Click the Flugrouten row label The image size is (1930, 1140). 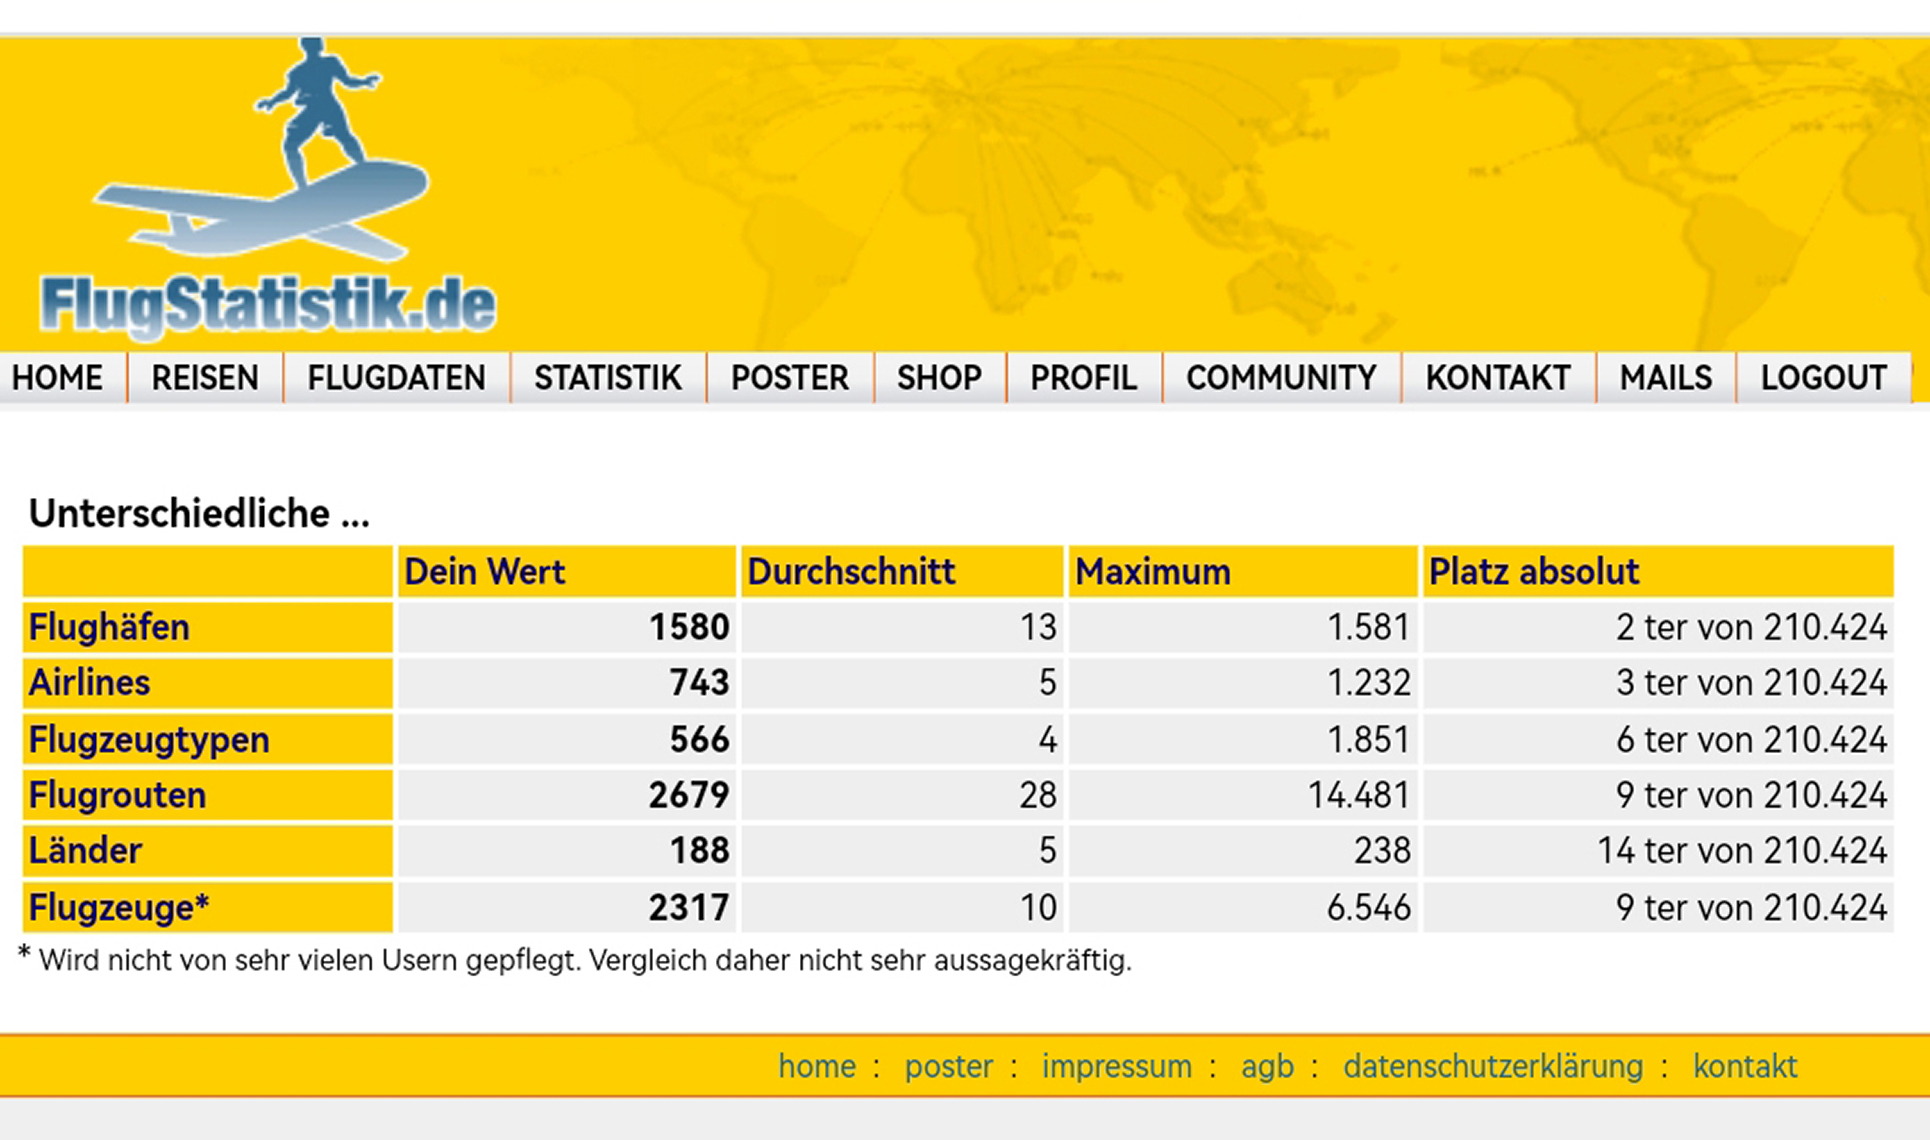pos(117,795)
